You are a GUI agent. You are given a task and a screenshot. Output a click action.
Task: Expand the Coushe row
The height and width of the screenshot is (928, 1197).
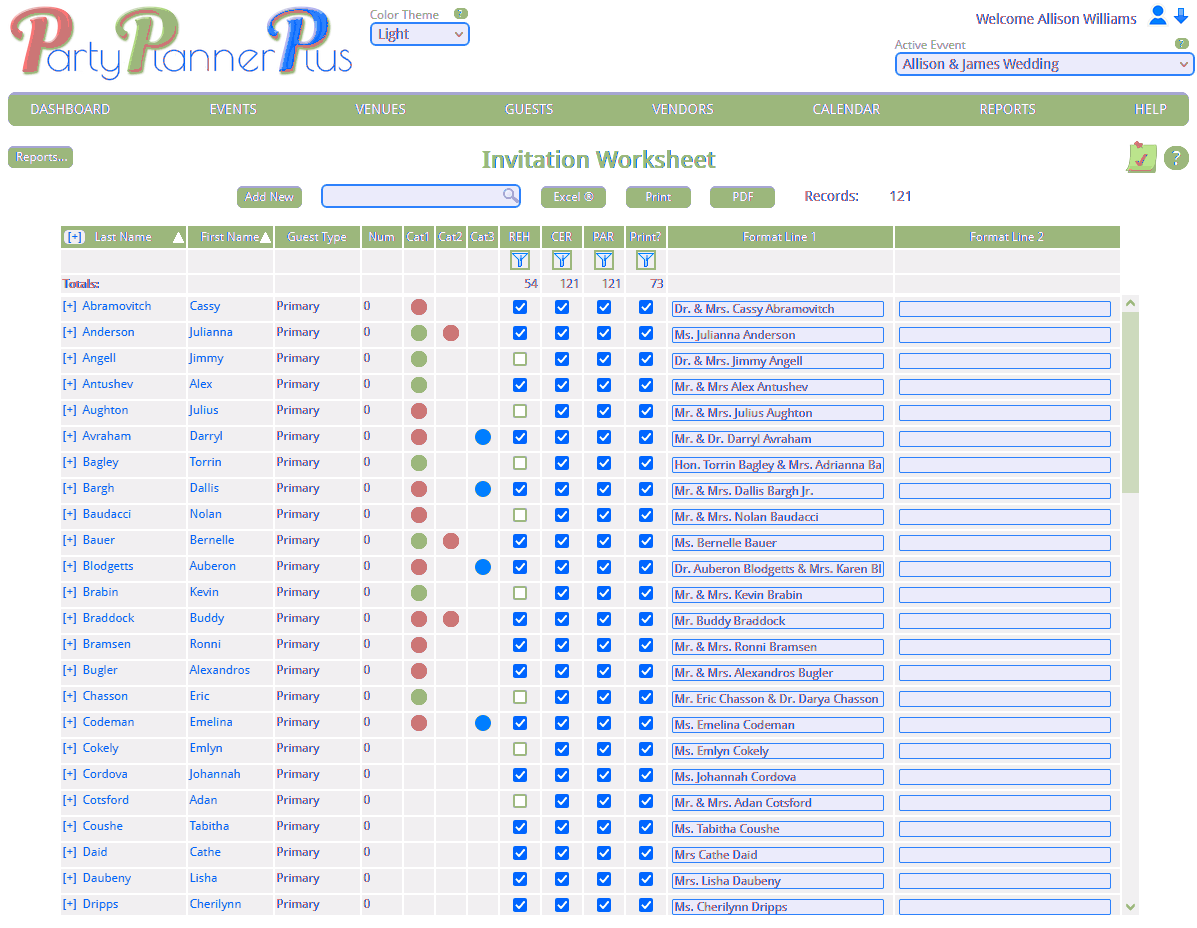(x=69, y=826)
